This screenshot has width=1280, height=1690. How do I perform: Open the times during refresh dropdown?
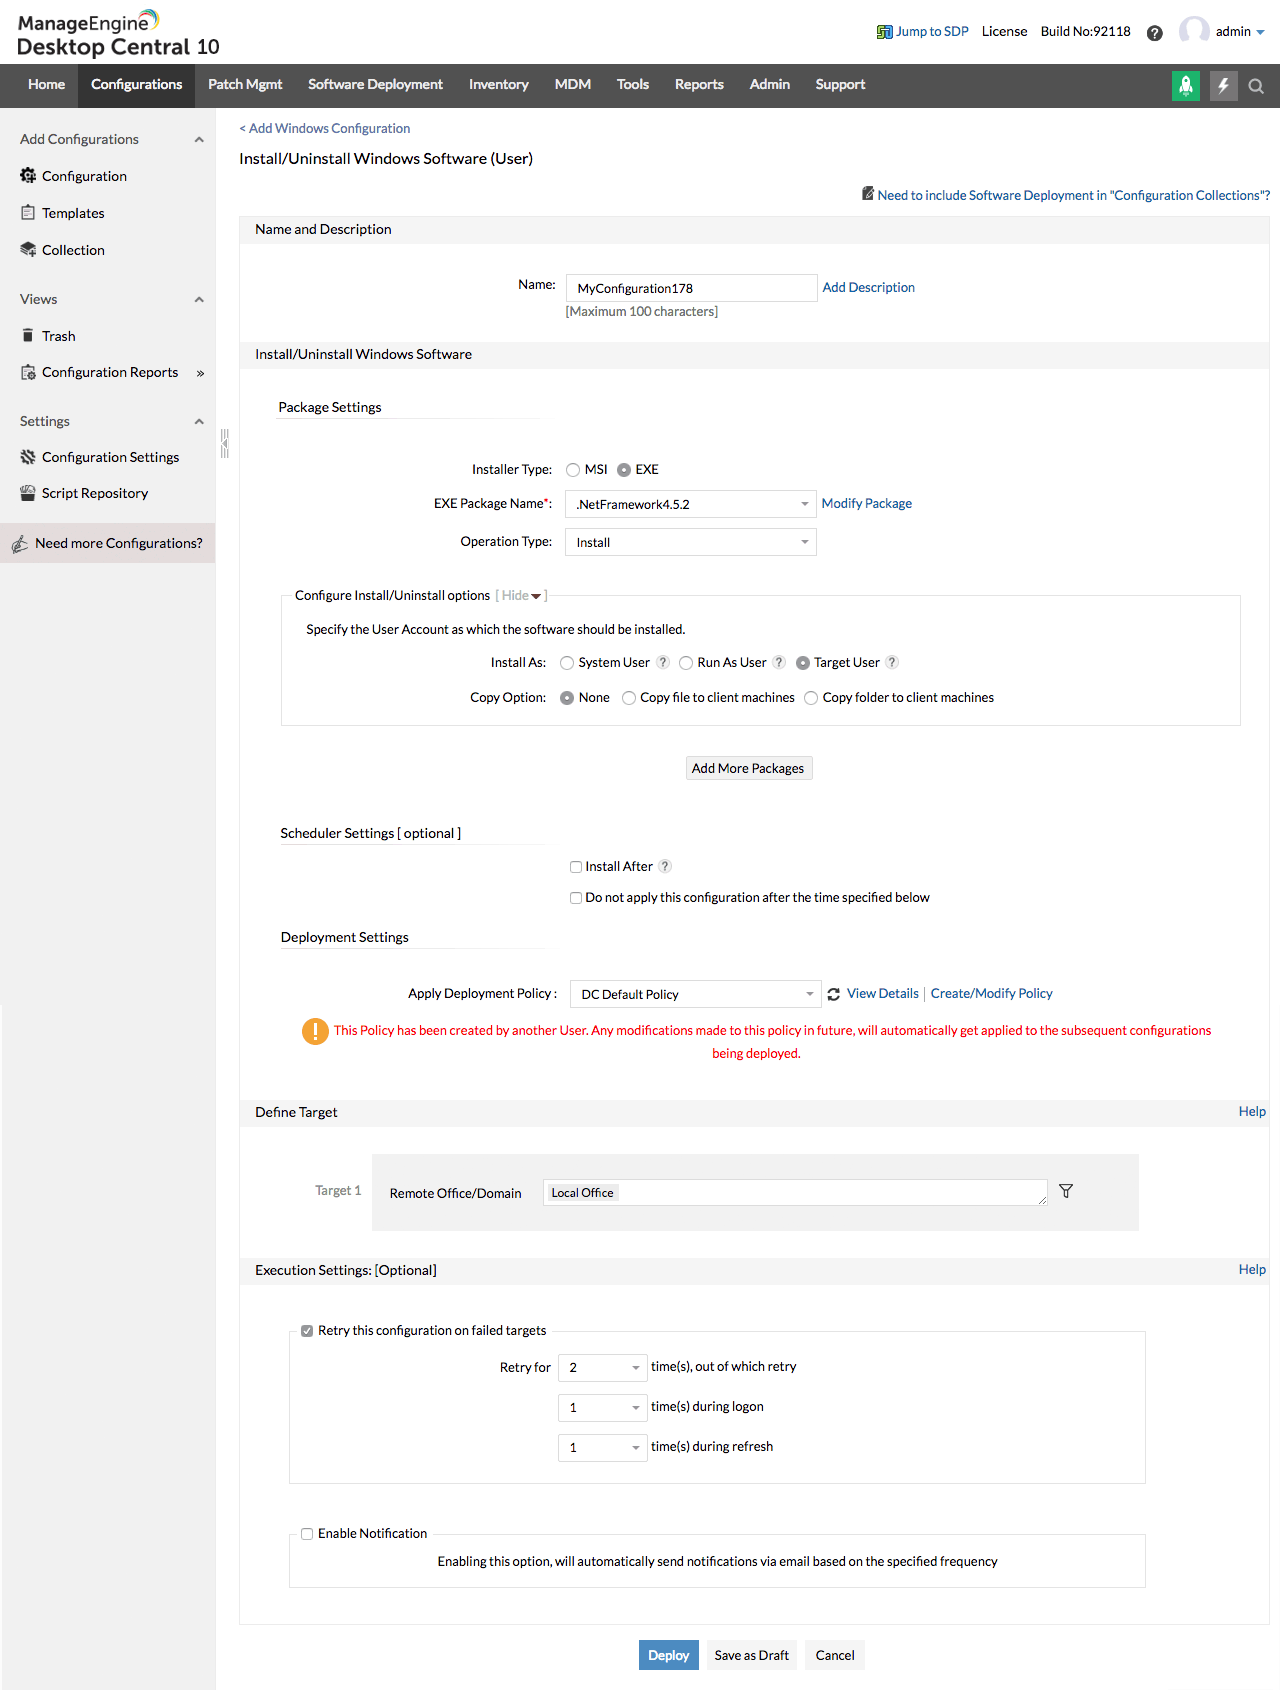603,1447
